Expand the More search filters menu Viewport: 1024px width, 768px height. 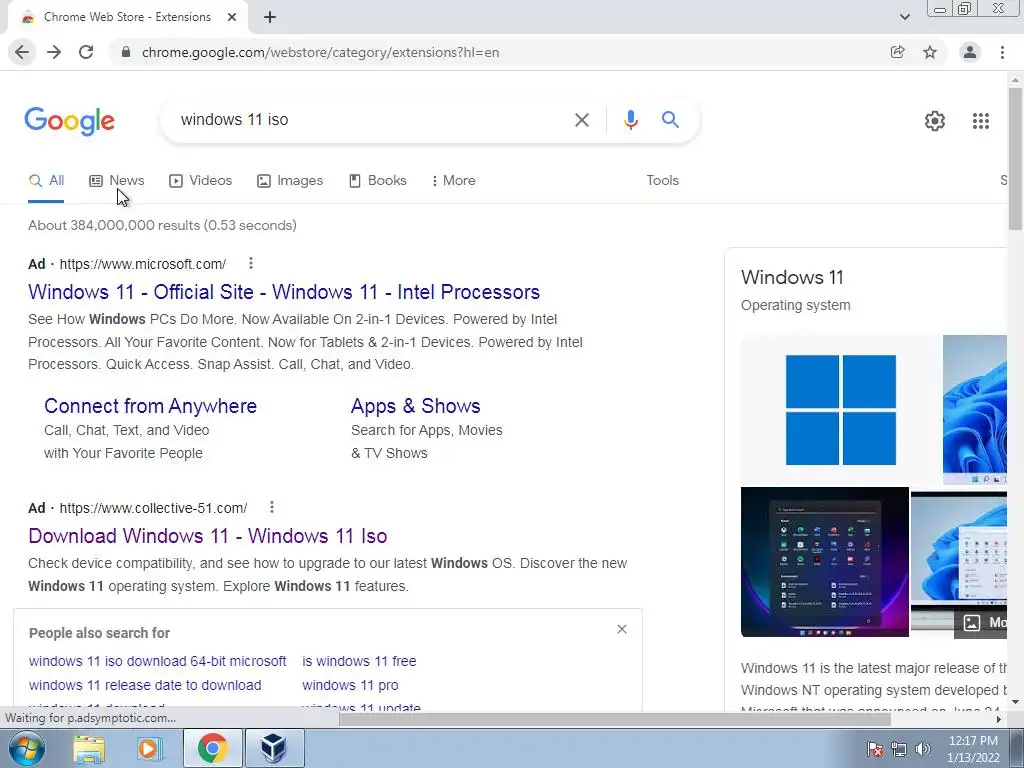pyautogui.click(x=453, y=181)
